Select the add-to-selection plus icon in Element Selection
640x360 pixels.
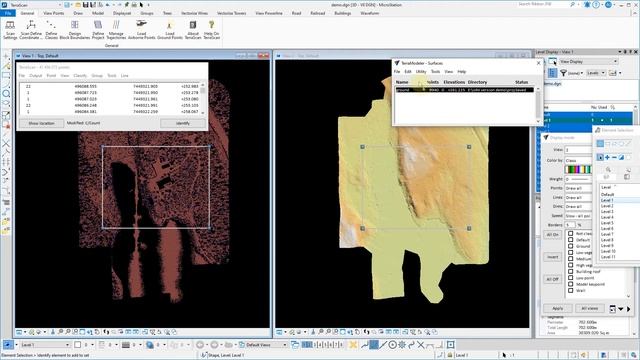tap(607, 157)
